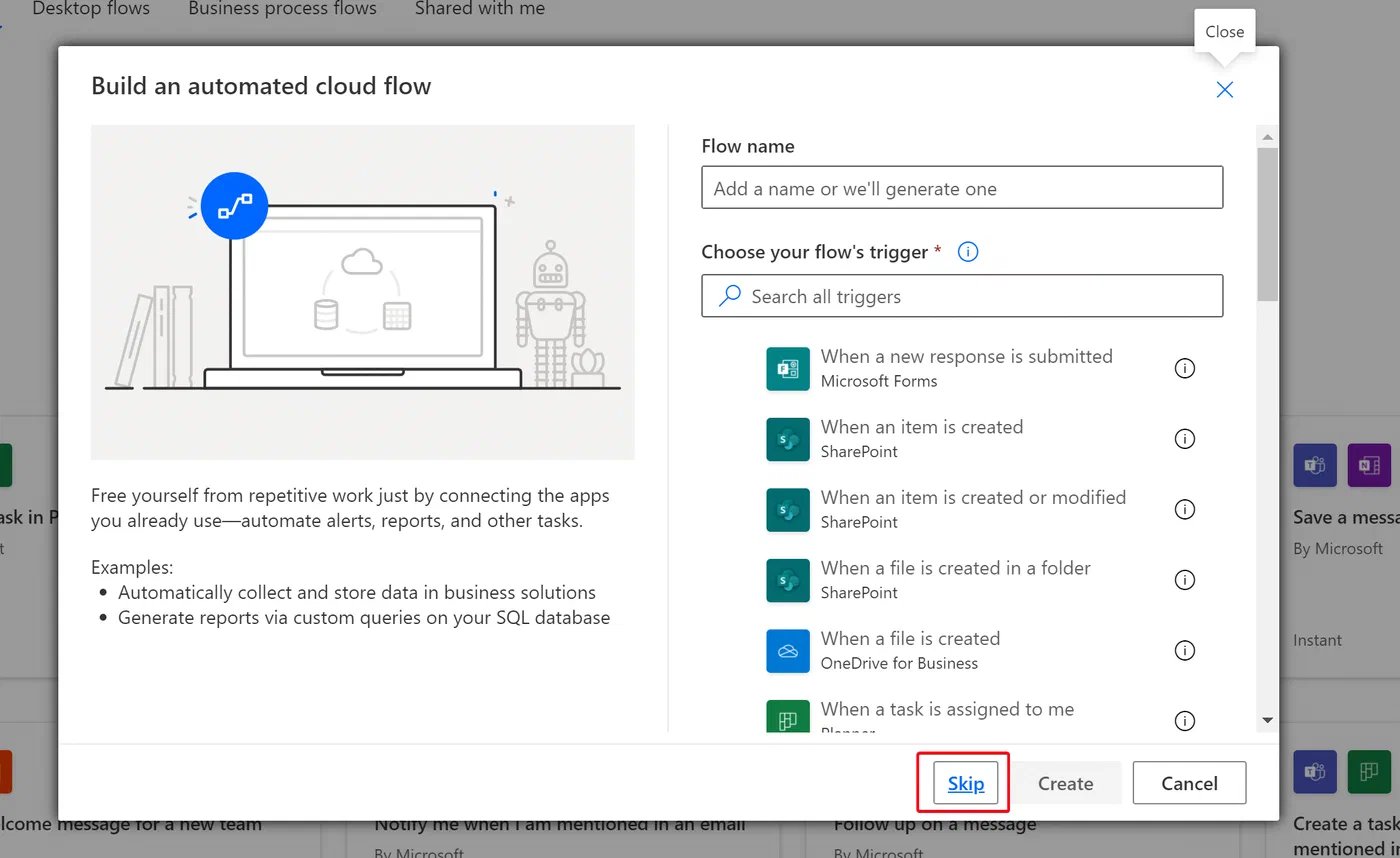Click the OneDrive for Business trigger icon

tap(787, 650)
